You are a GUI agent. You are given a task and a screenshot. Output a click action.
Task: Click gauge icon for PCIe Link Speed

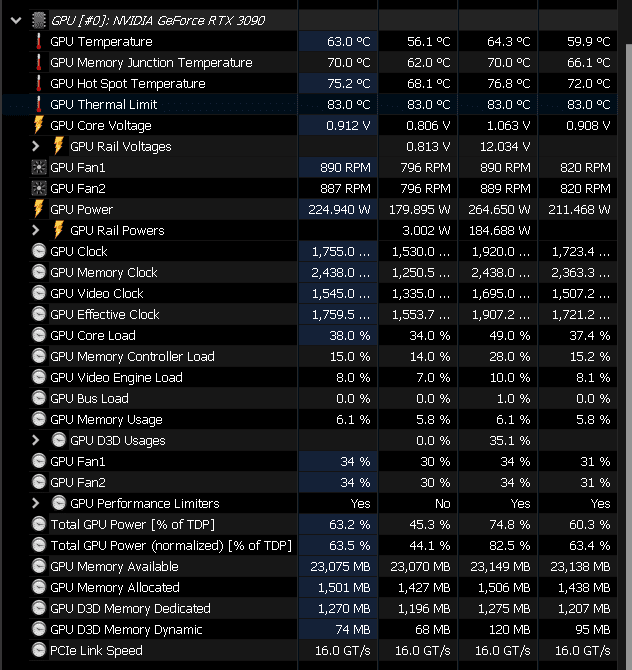tap(39, 650)
